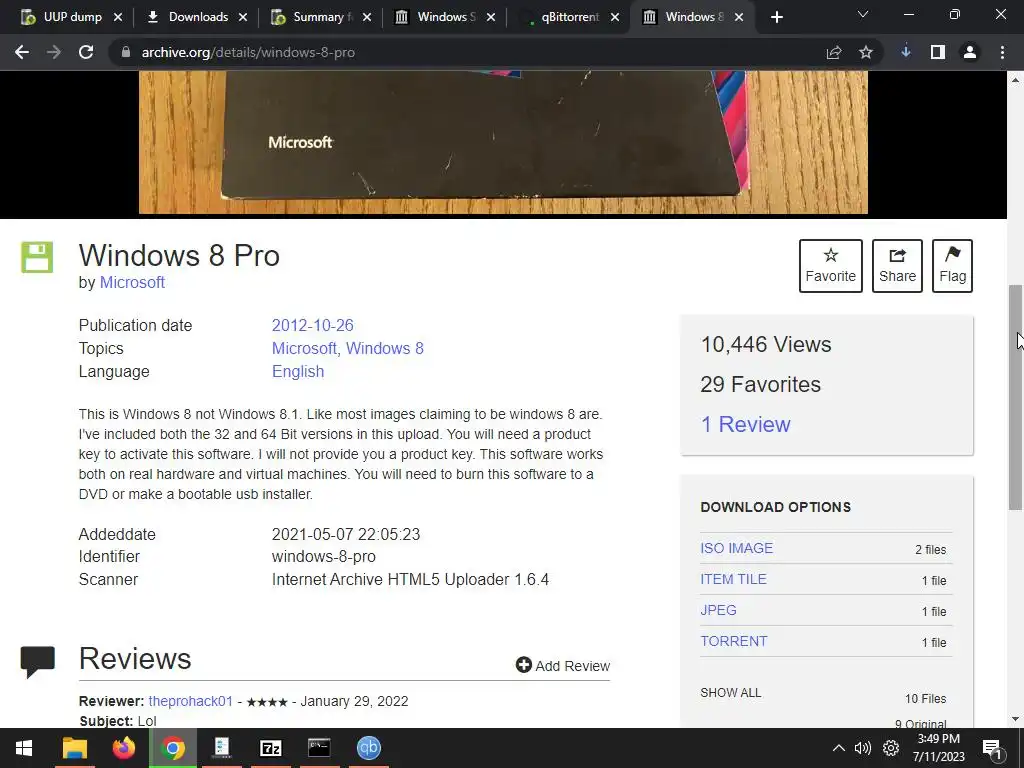Open qBittorrent from the taskbar
Image resolution: width=1024 pixels, height=768 pixels.
tap(368, 748)
